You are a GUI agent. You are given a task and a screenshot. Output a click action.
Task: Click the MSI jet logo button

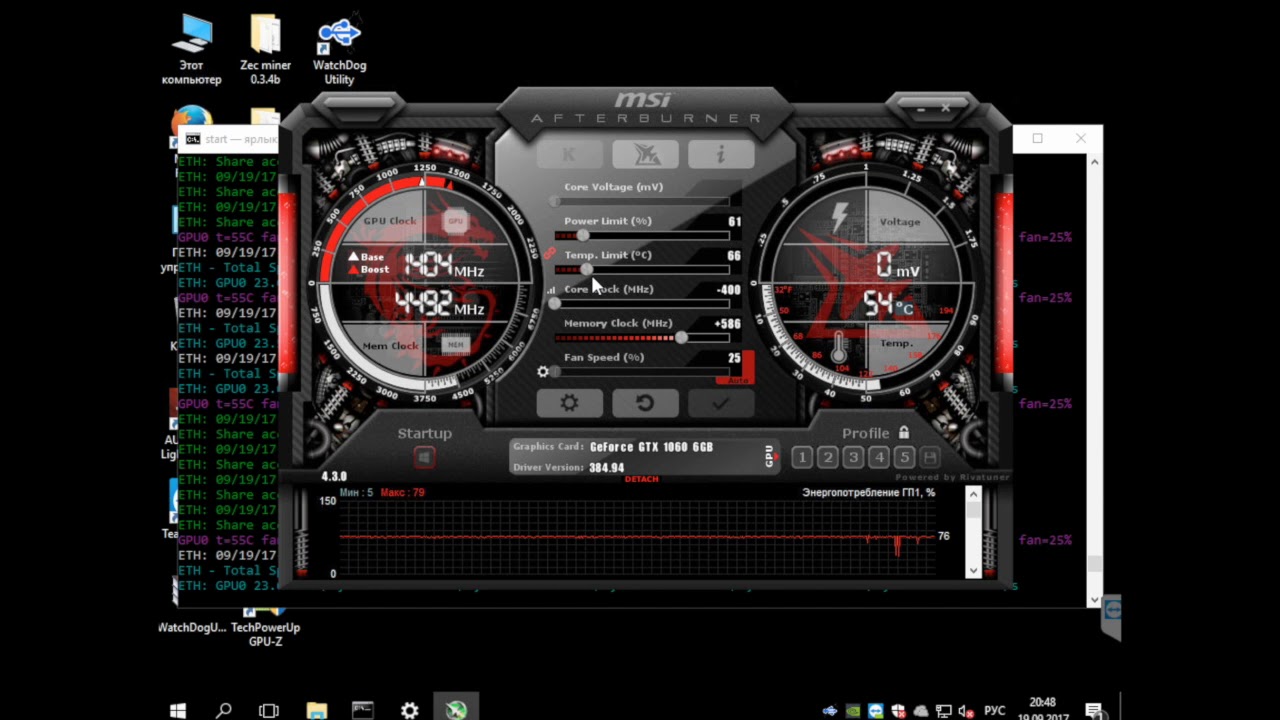pos(645,154)
